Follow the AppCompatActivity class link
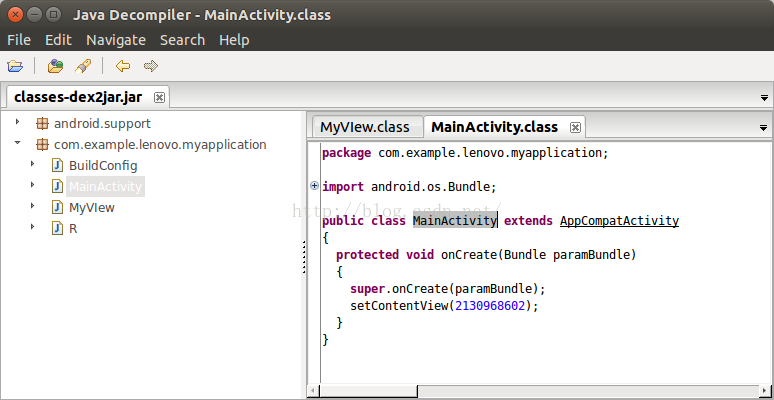The width and height of the screenshot is (774, 400). 619,220
